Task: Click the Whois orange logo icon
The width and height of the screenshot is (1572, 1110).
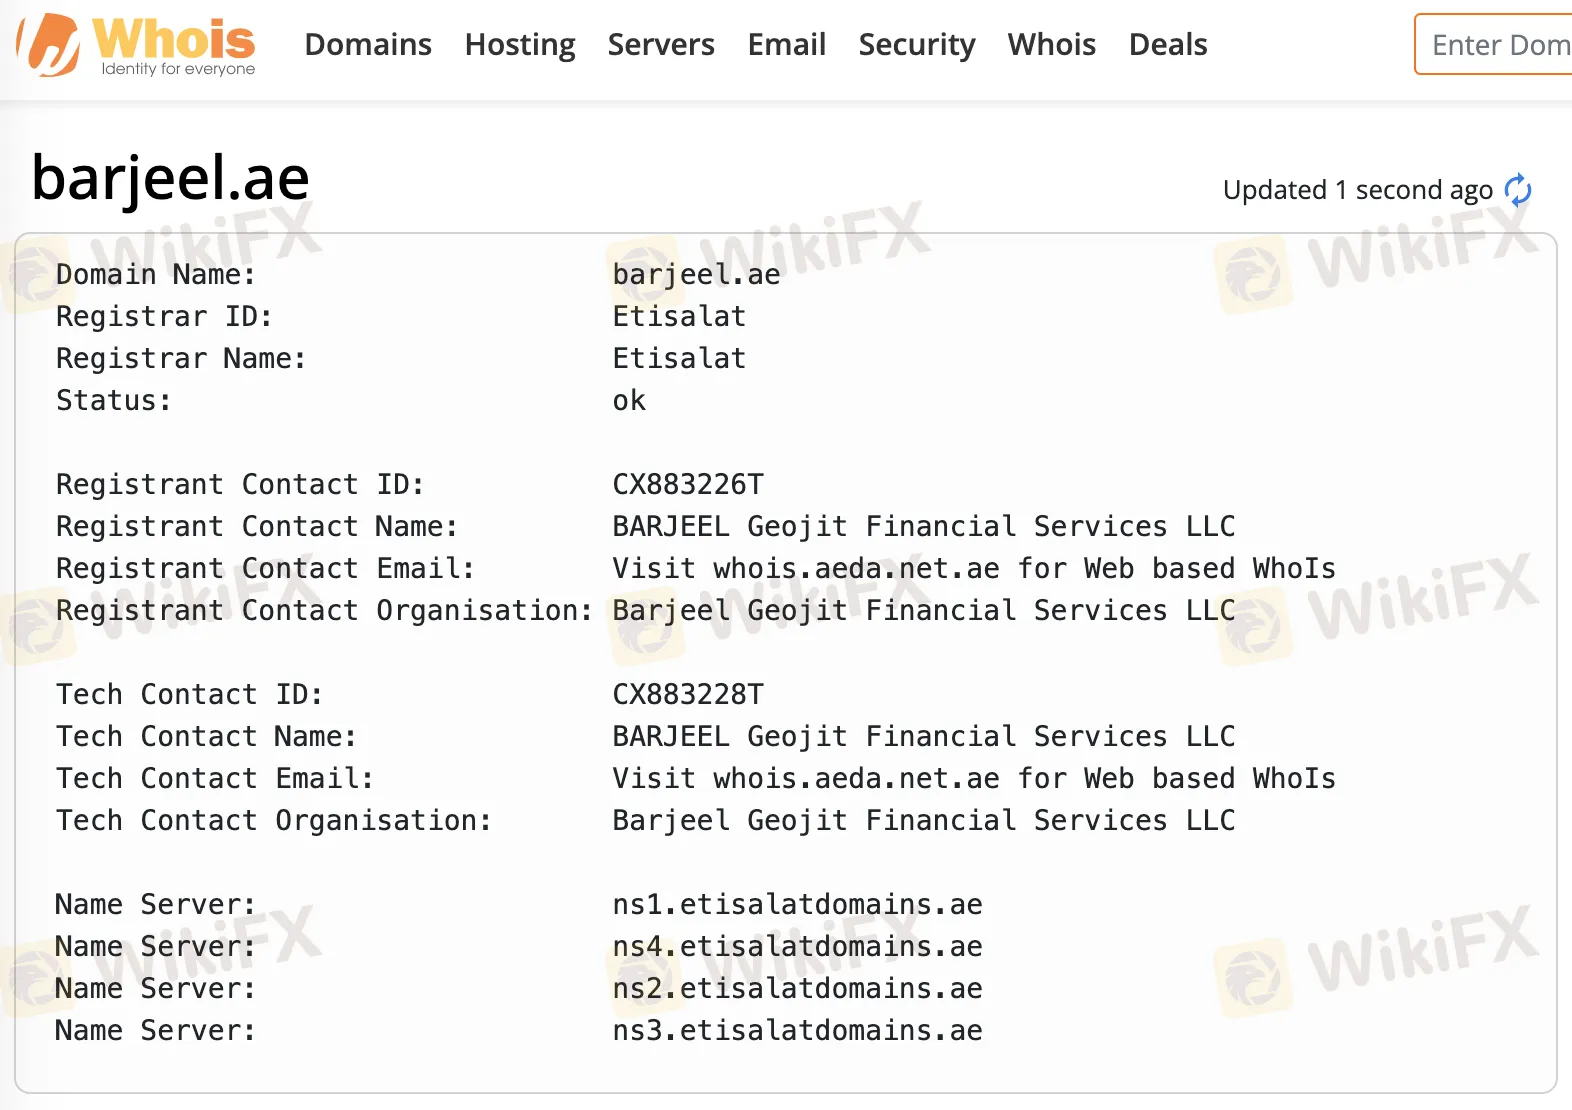Action: click(x=49, y=45)
